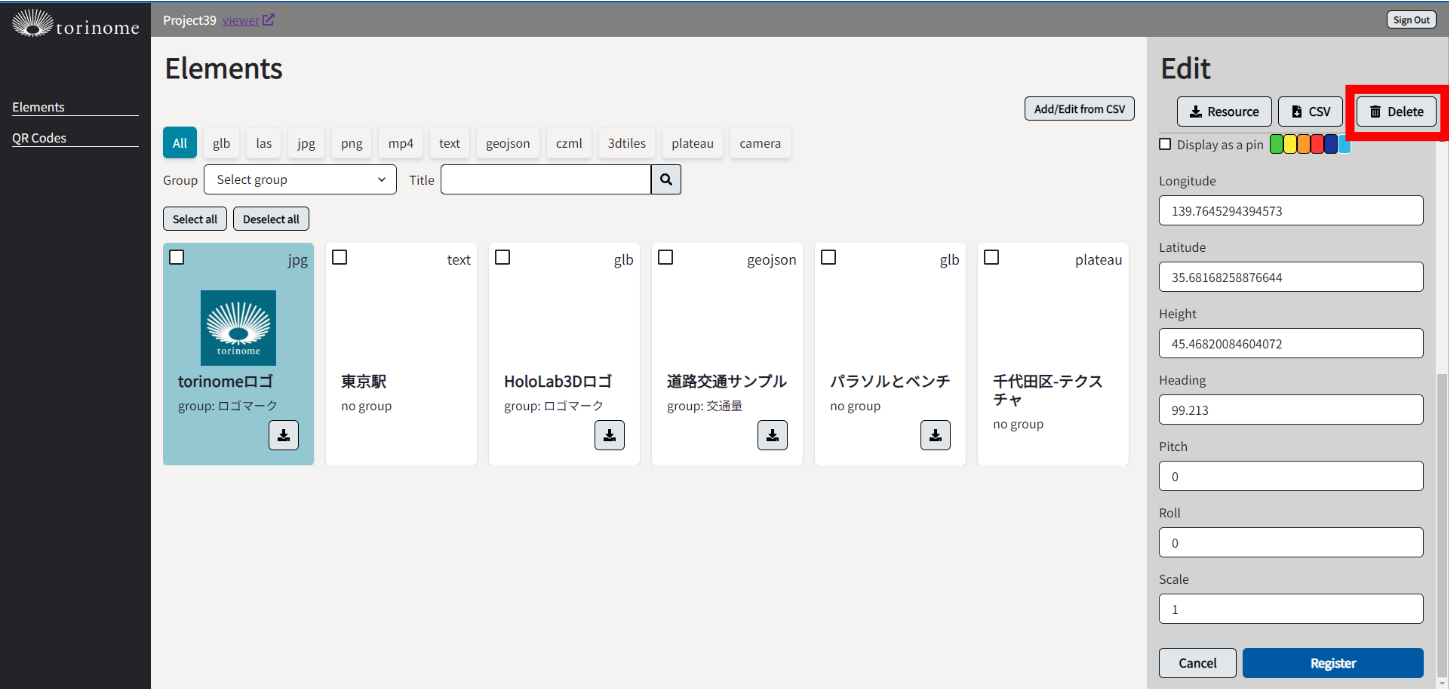Switch to the plateau filter tab
The image size is (1449, 689).
692,143
